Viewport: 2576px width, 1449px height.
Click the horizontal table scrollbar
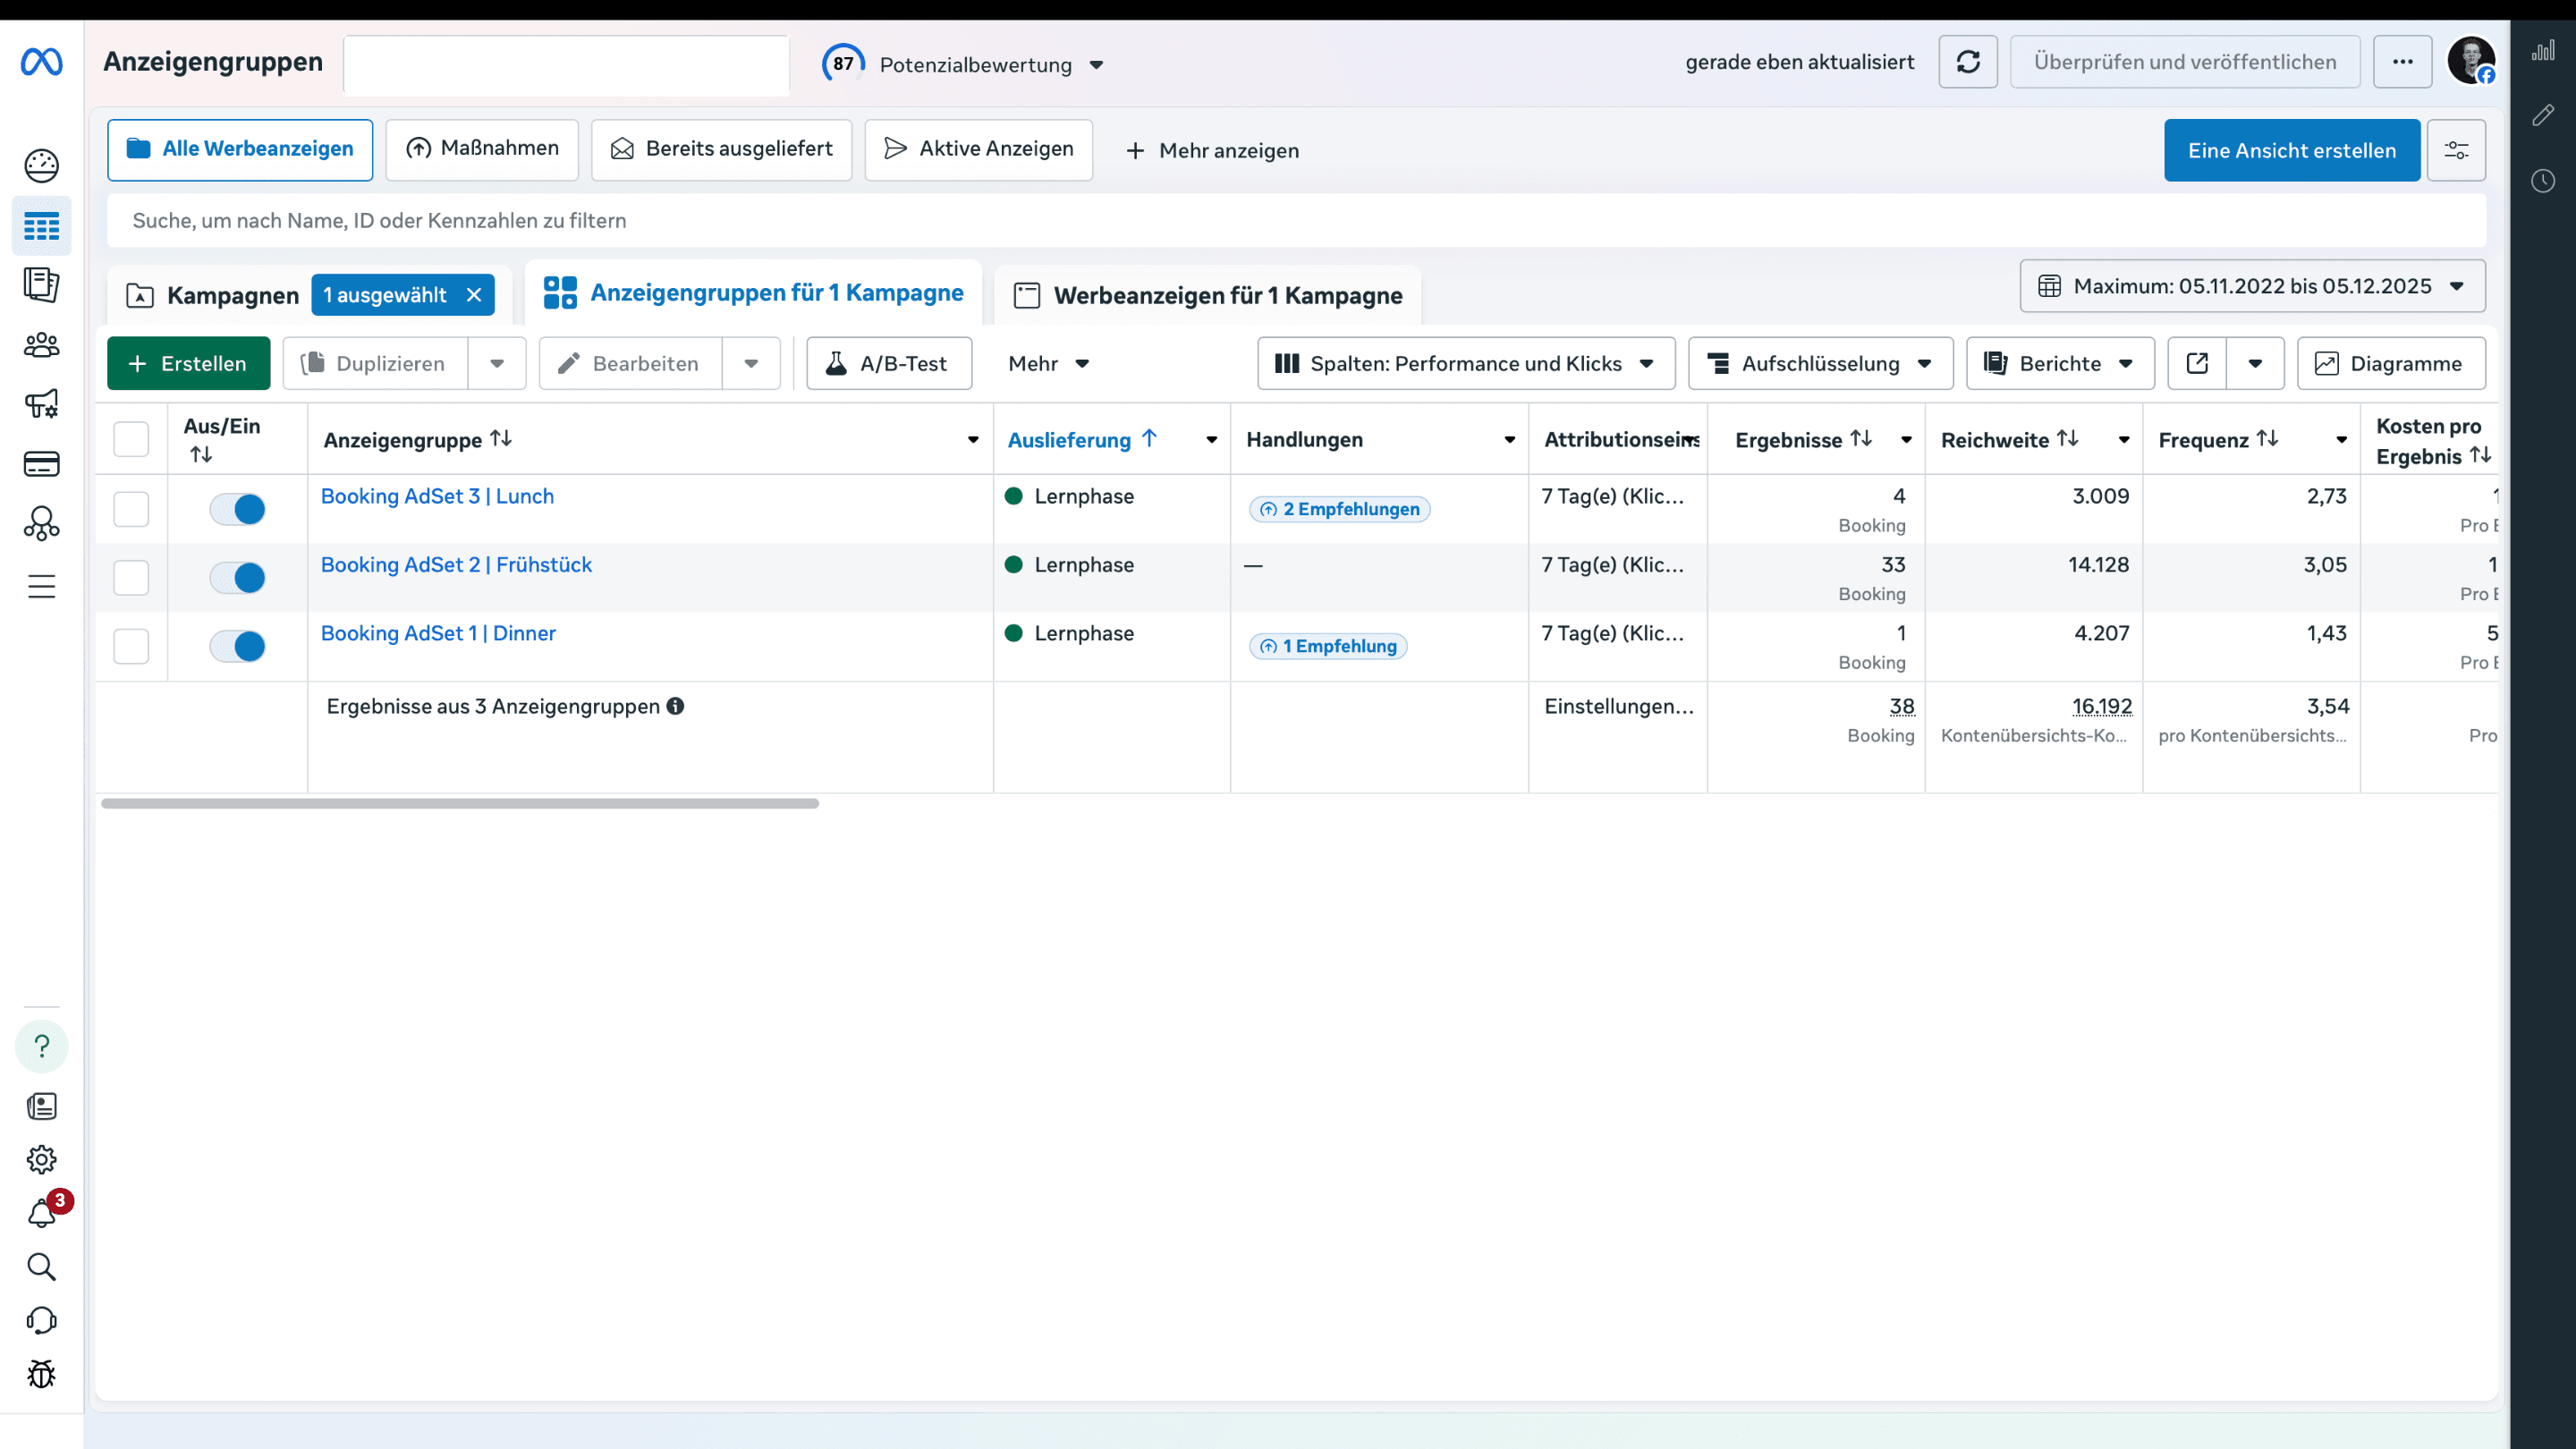click(460, 803)
